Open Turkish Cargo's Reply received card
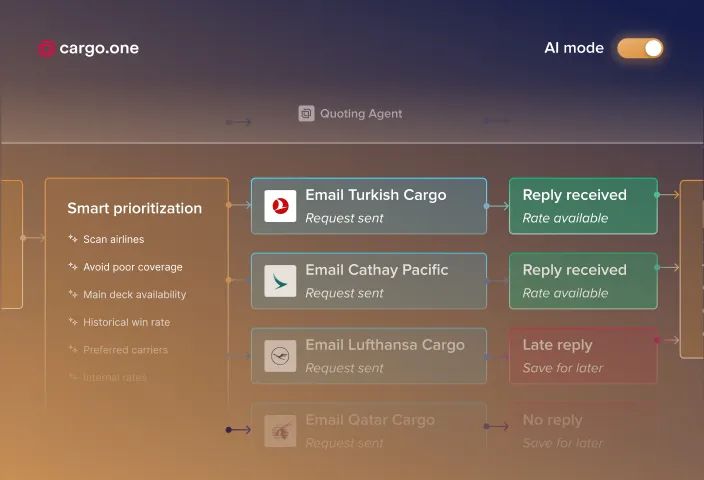Image resolution: width=704 pixels, height=480 pixels. pos(583,206)
